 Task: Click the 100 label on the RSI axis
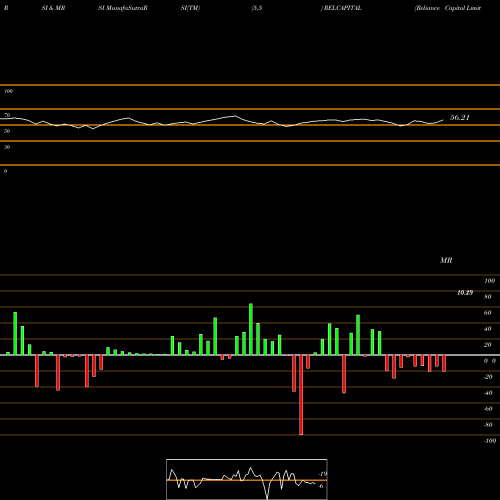[x=8, y=91]
